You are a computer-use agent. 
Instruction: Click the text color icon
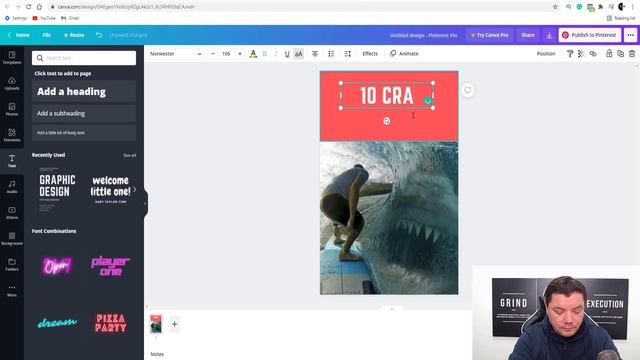click(x=253, y=54)
